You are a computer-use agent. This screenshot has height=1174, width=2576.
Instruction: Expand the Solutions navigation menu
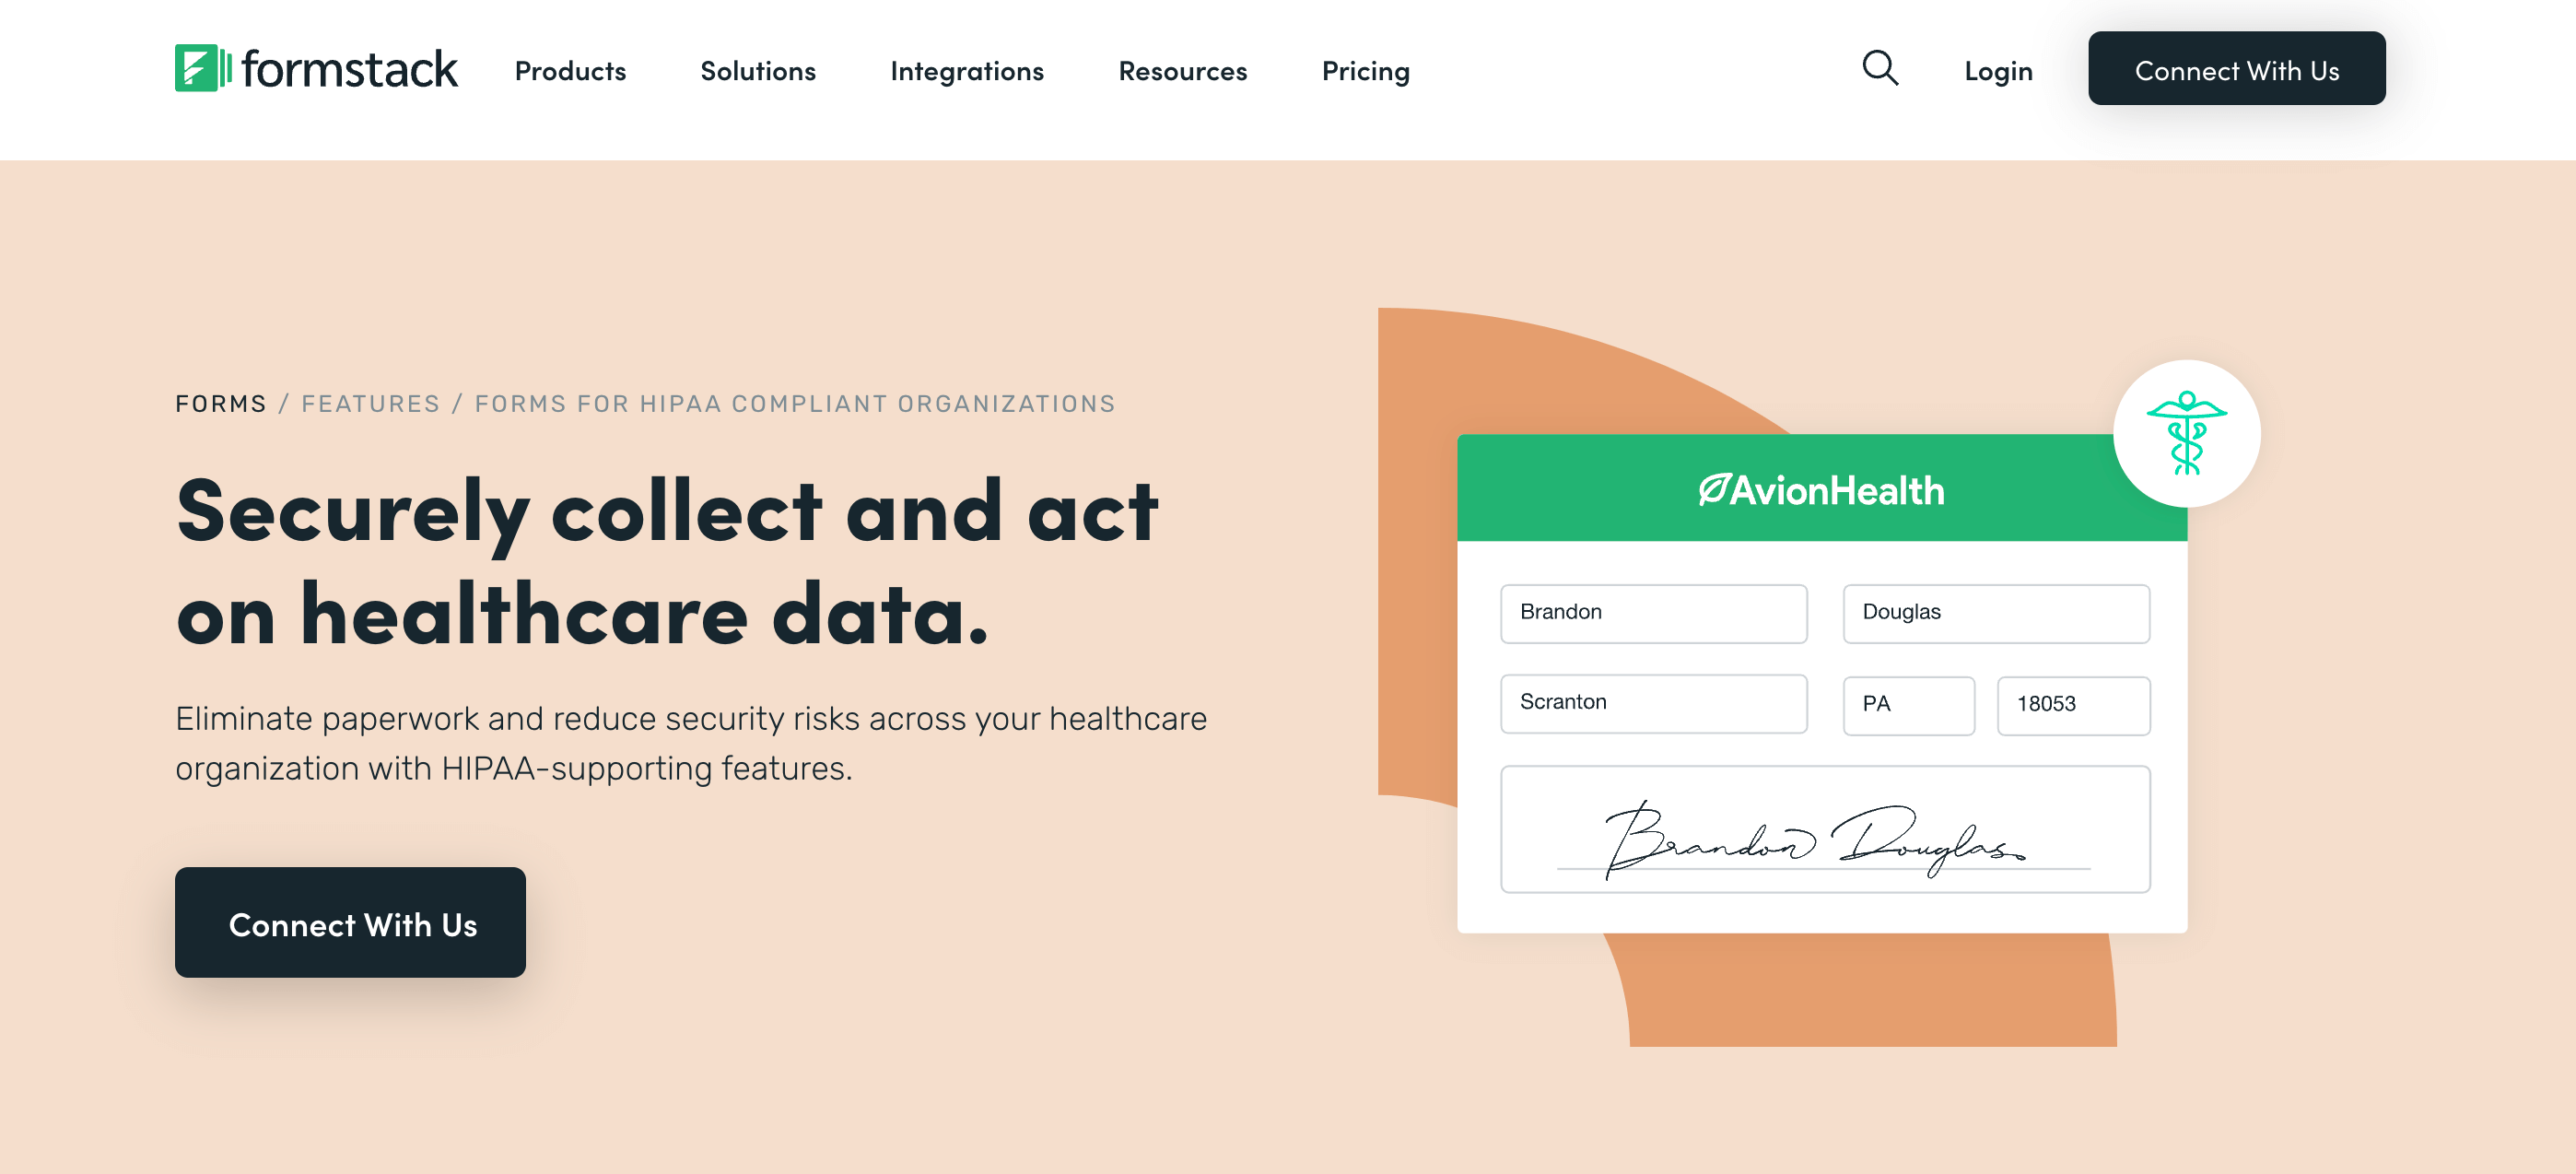(x=757, y=69)
